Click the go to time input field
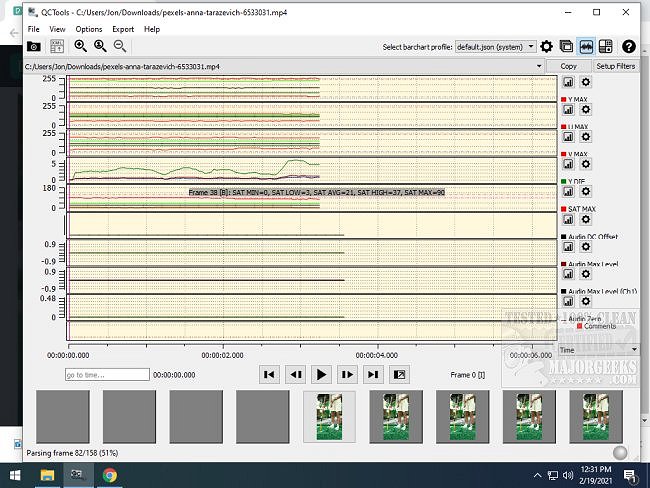Image resolution: width=650 pixels, height=488 pixels. pyautogui.click(x=105, y=375)
